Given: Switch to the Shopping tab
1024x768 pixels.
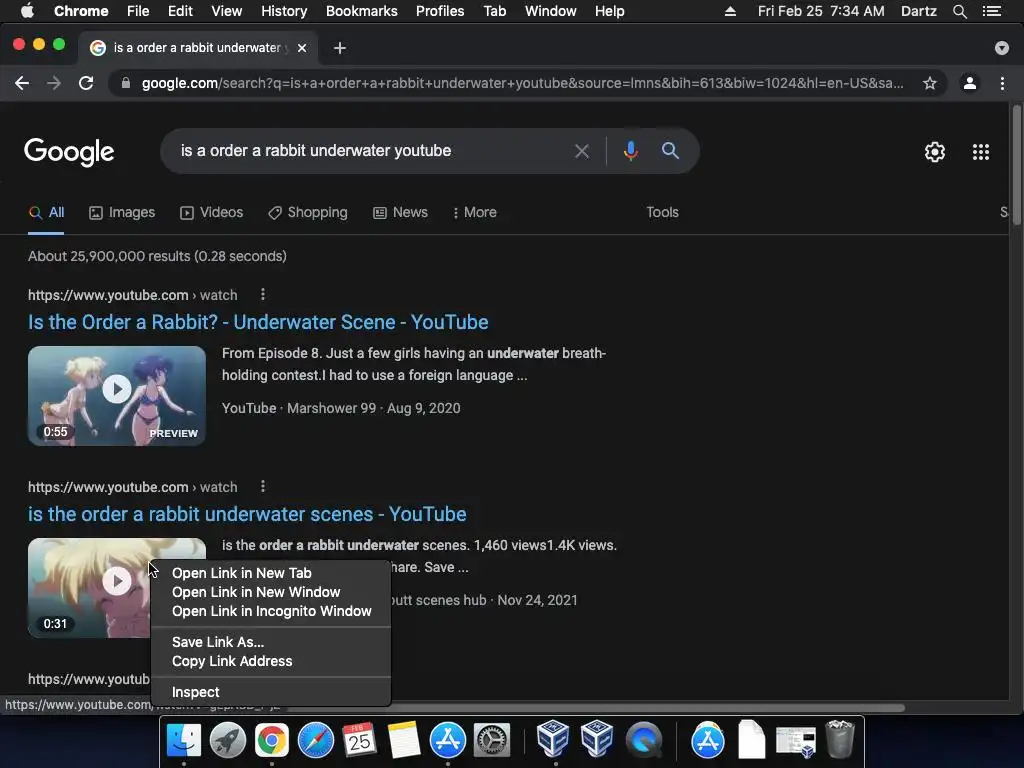Looking at the screenshot, I should (308, 212).
